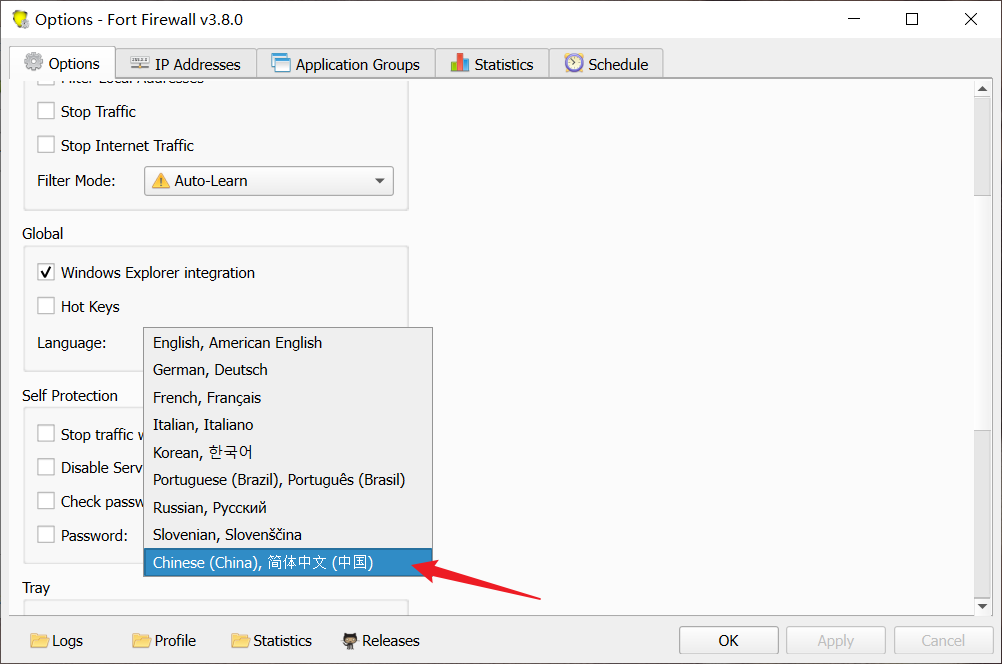The width and height of the screenshot is (1002, 664).
Task: Click the Schedule tab clock icon
Action: (574, 64)
